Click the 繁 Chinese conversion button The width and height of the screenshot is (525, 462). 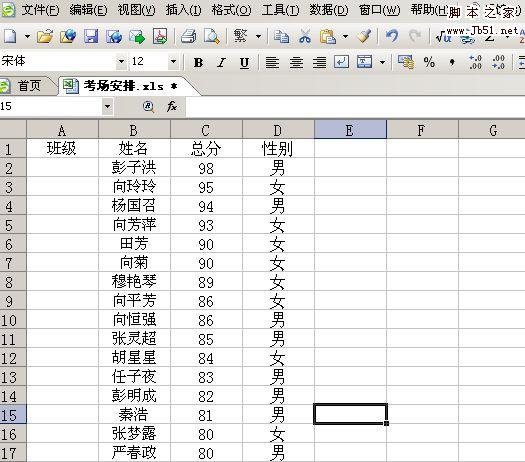pos(240,35)
